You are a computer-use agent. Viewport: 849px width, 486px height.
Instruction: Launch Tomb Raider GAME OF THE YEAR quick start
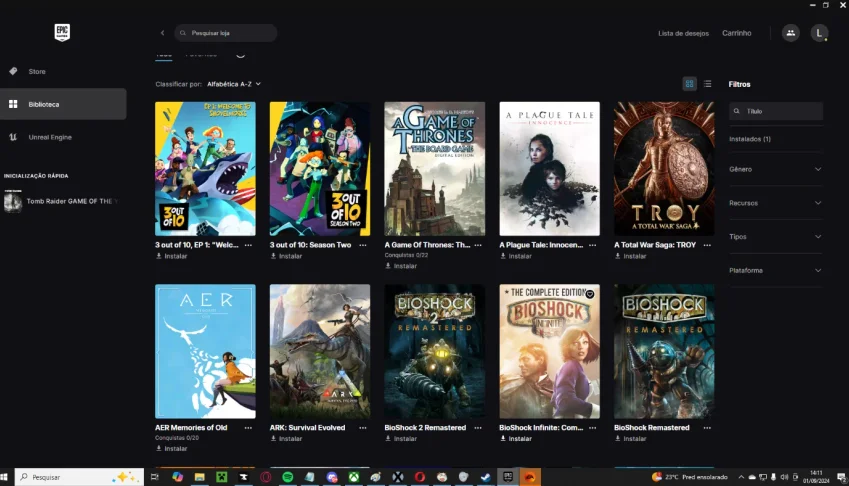pyautogui.click(x=63, y=201)
